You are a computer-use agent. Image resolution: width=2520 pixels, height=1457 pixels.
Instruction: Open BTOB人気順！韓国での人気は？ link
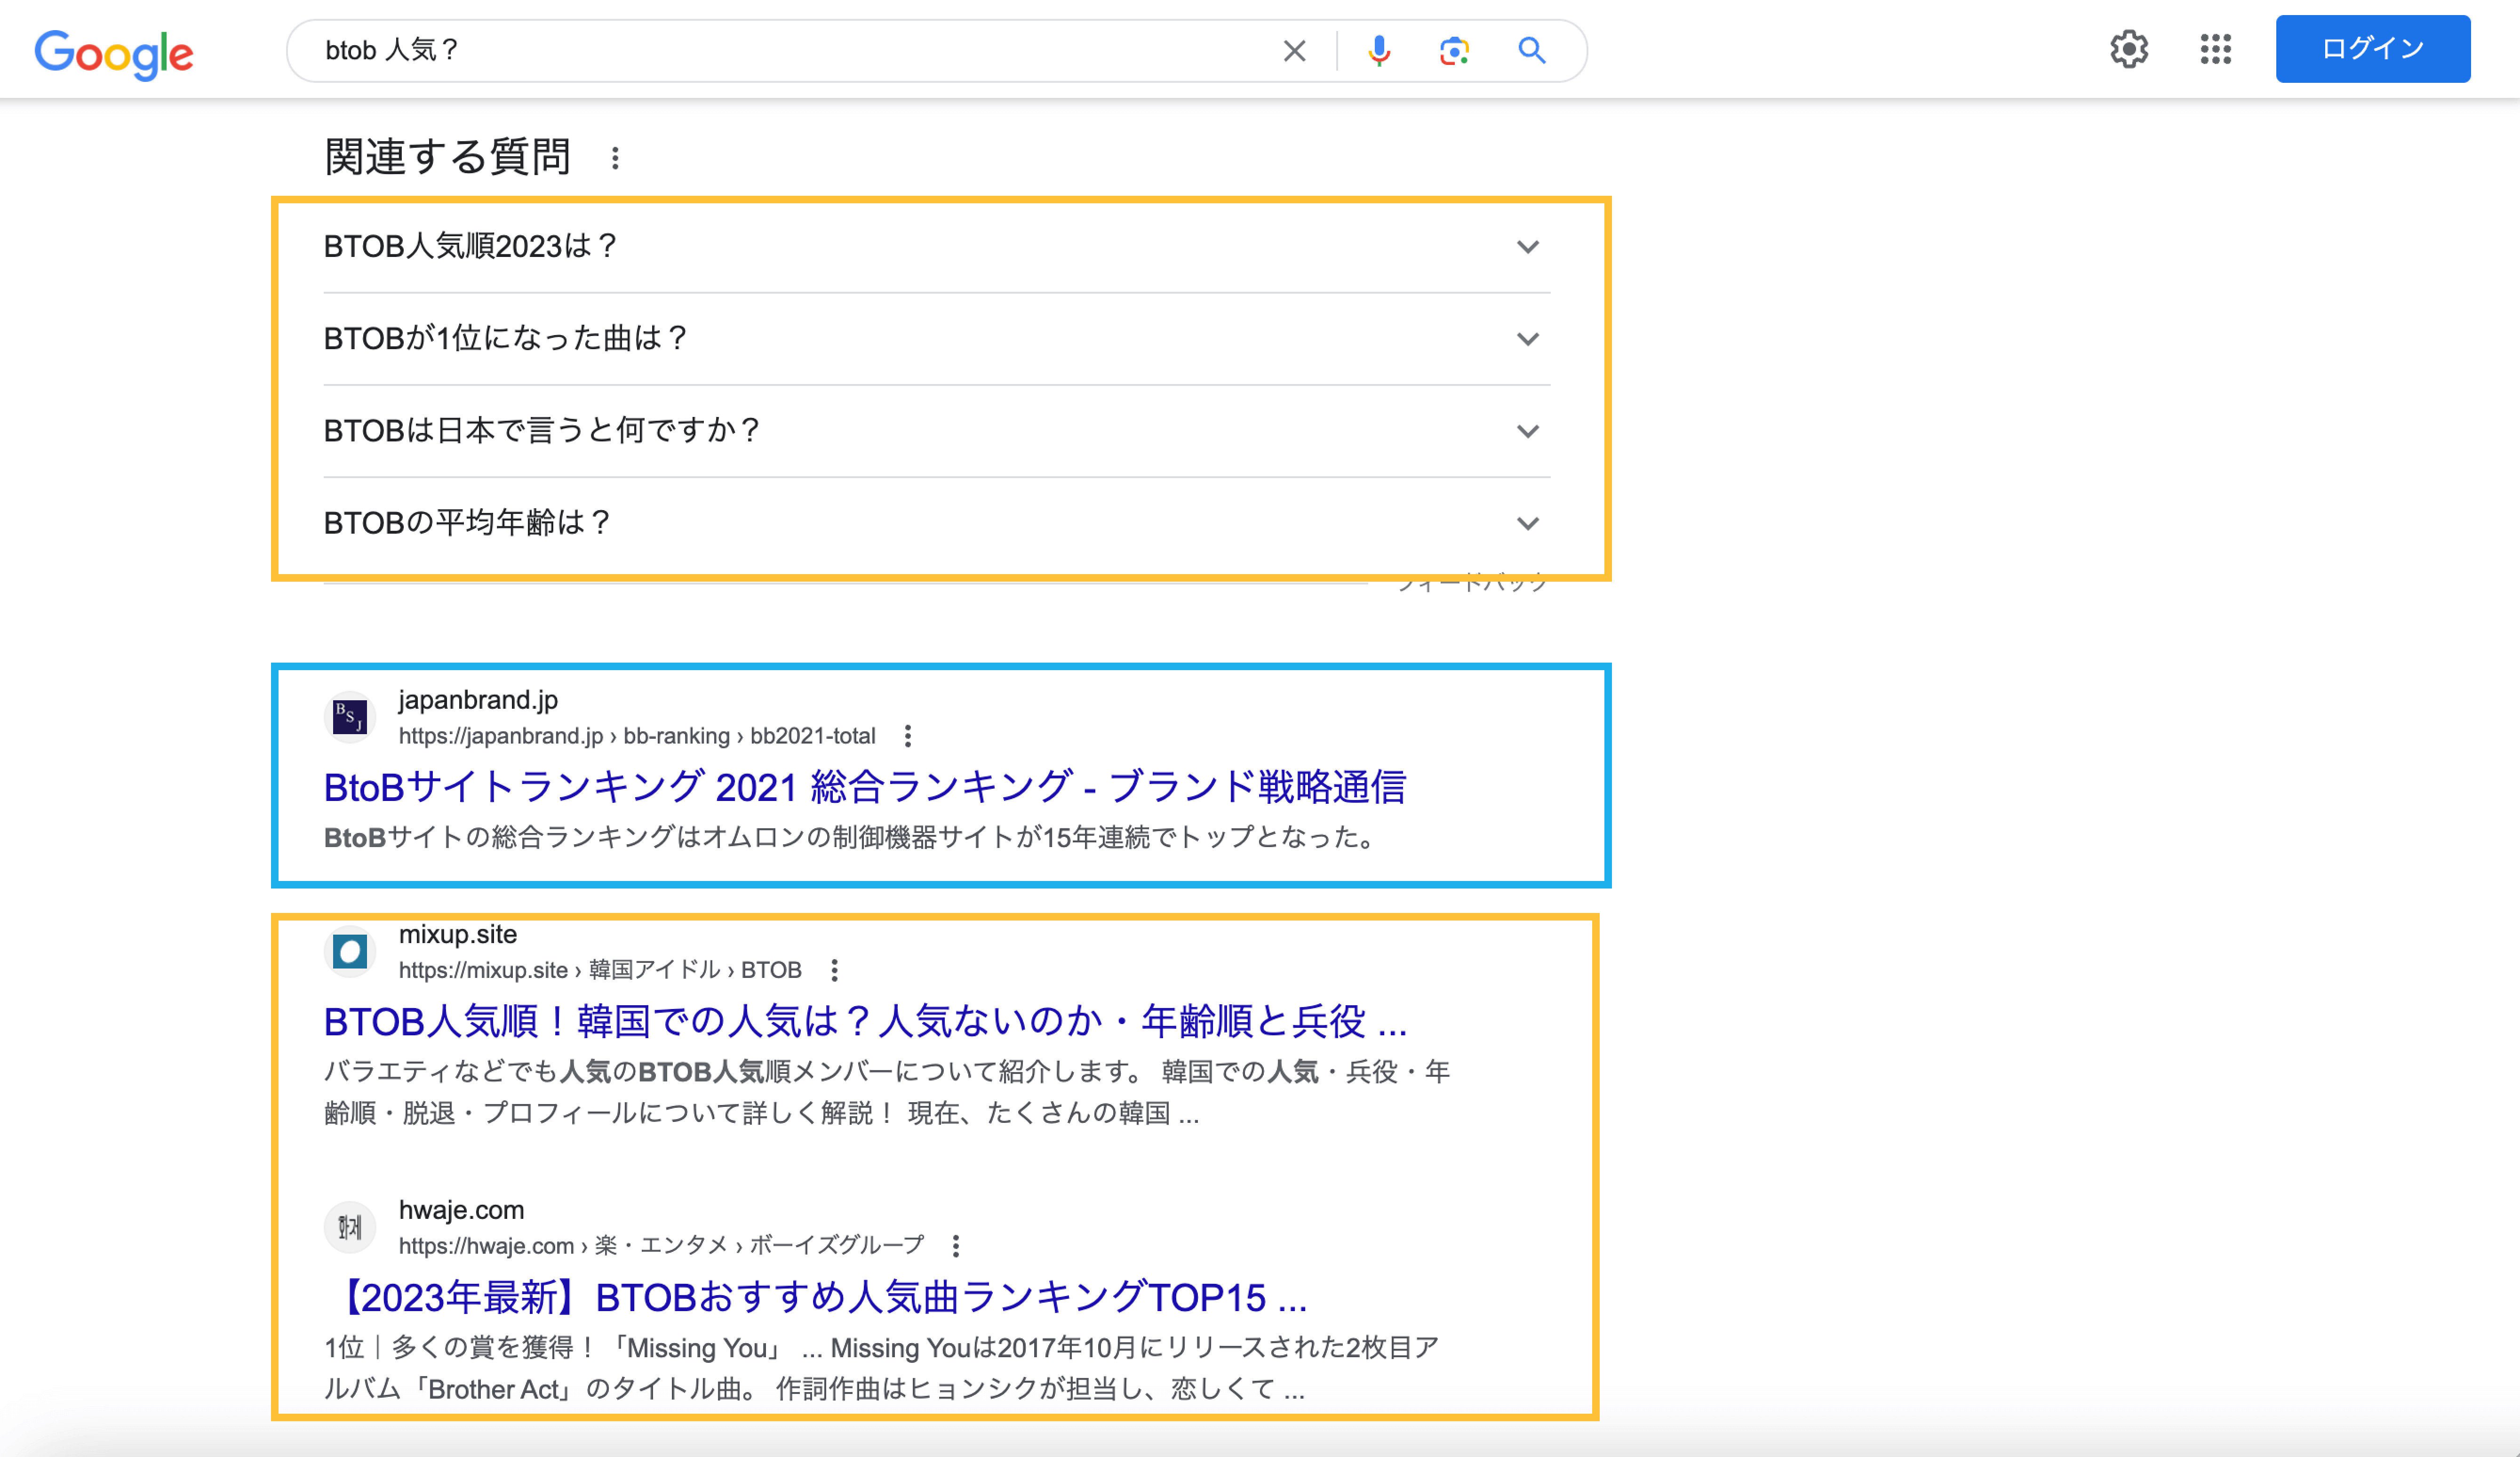point(865,1021)
